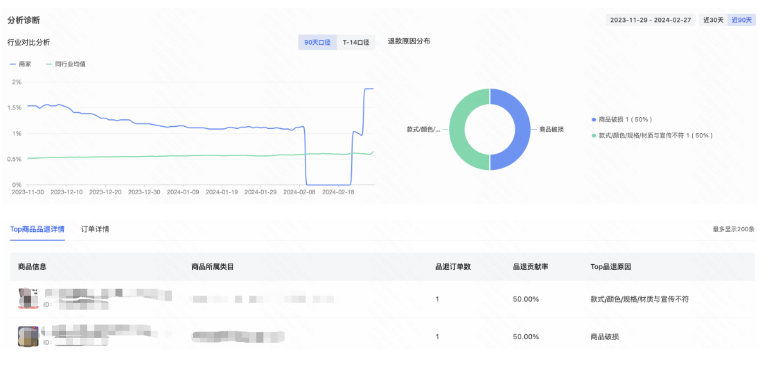Screen dimensions: 775x368
Task: Click the 2% y-axis label
Action: pyautogui.click(x=17, y=82)
